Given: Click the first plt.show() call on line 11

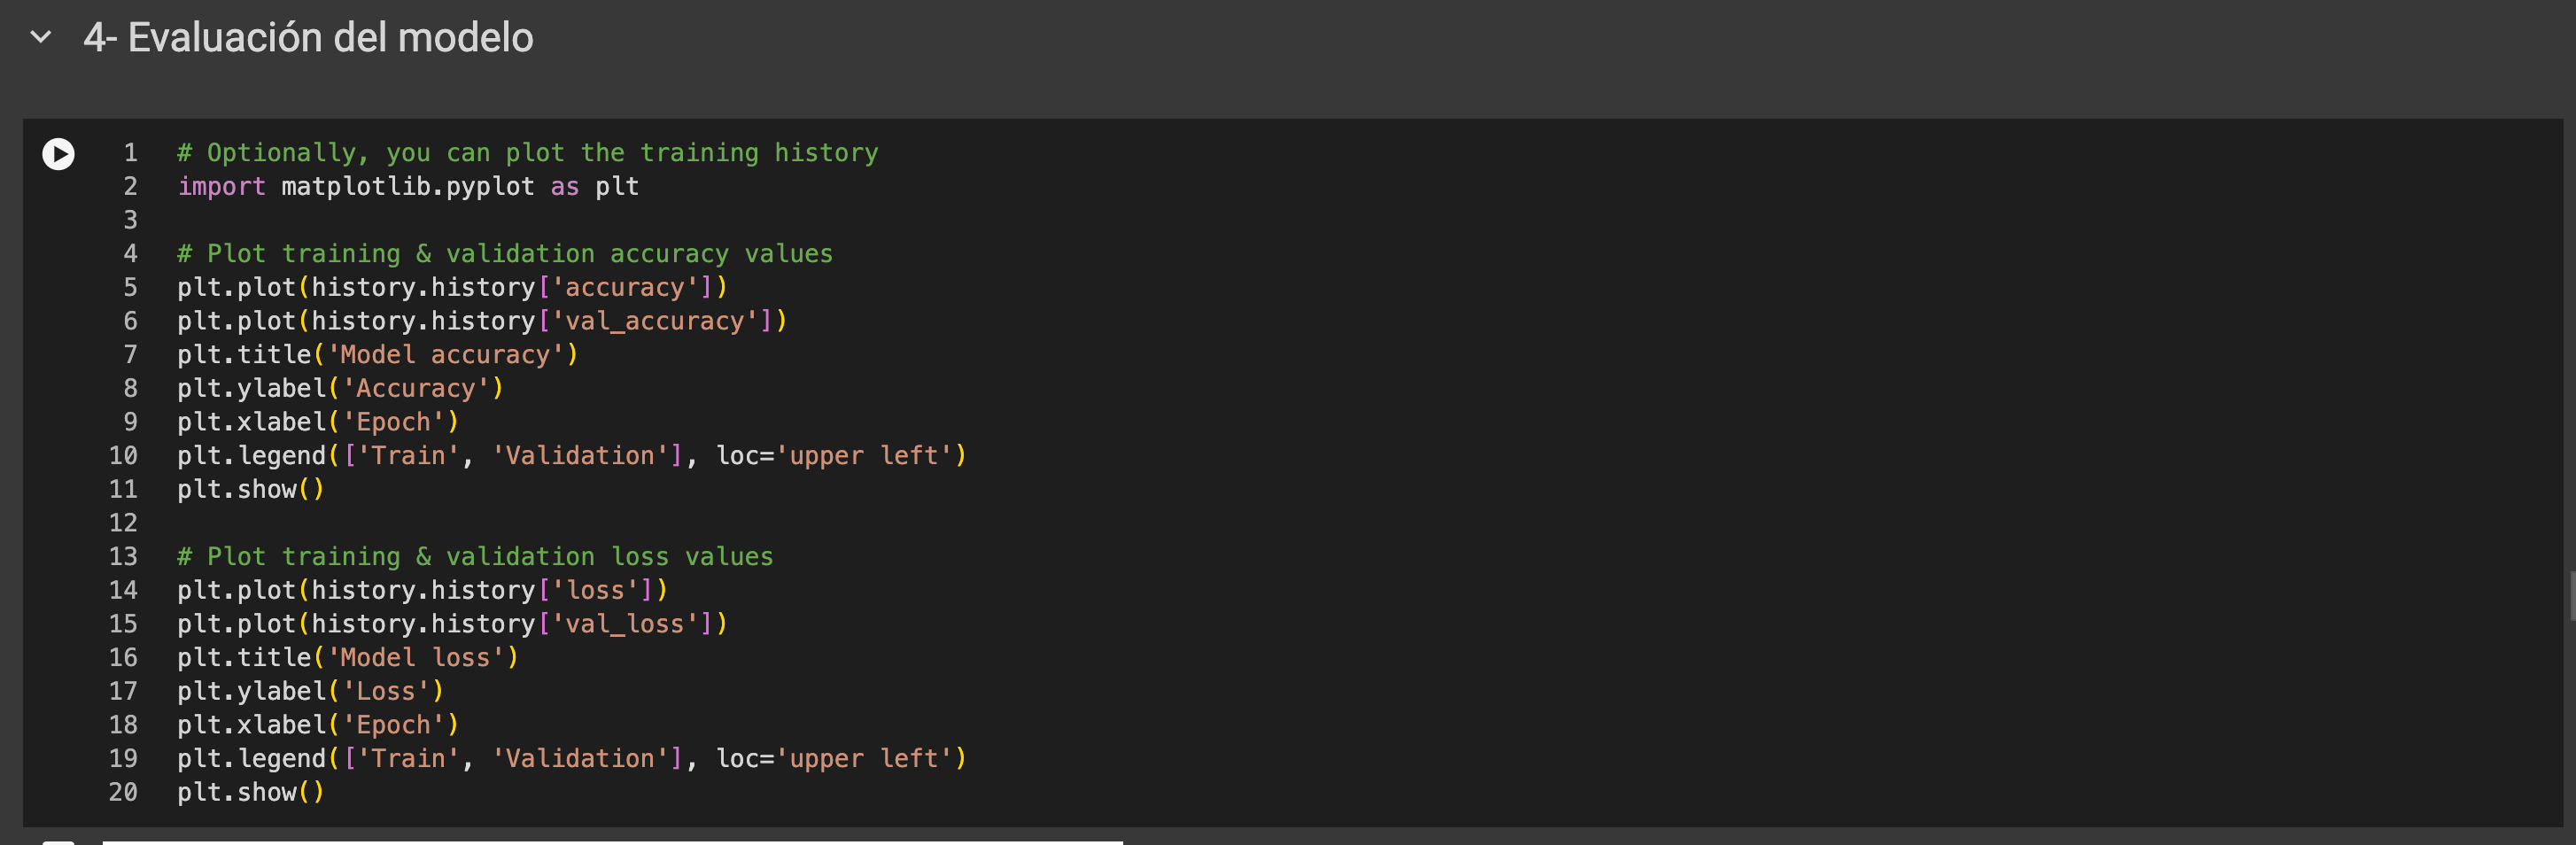Looking at the screenshot, I should coord(250,490).
